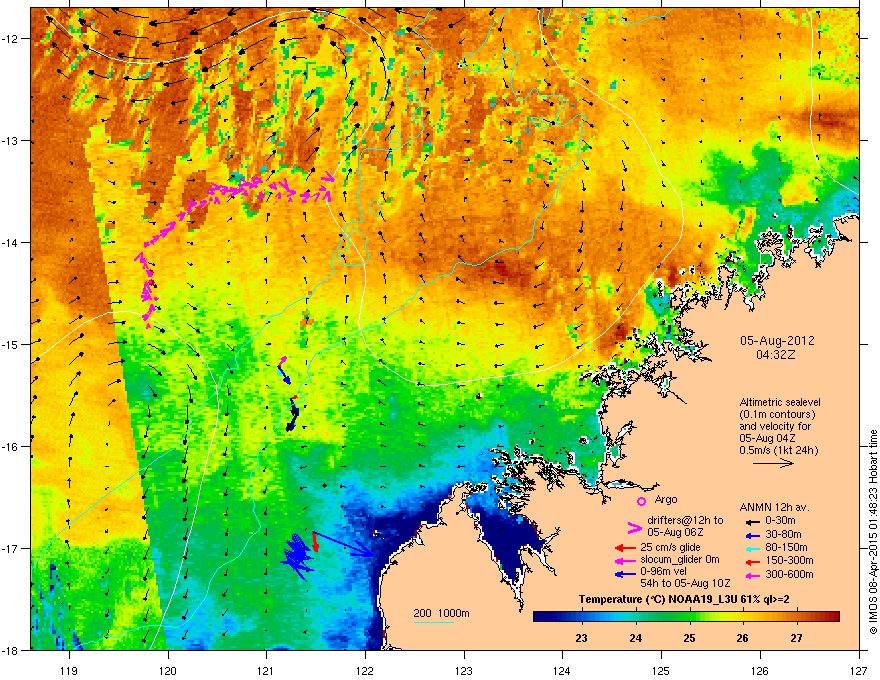
Task: Click the '(0.1m contours)' legend text
Action: coord(777,415)
